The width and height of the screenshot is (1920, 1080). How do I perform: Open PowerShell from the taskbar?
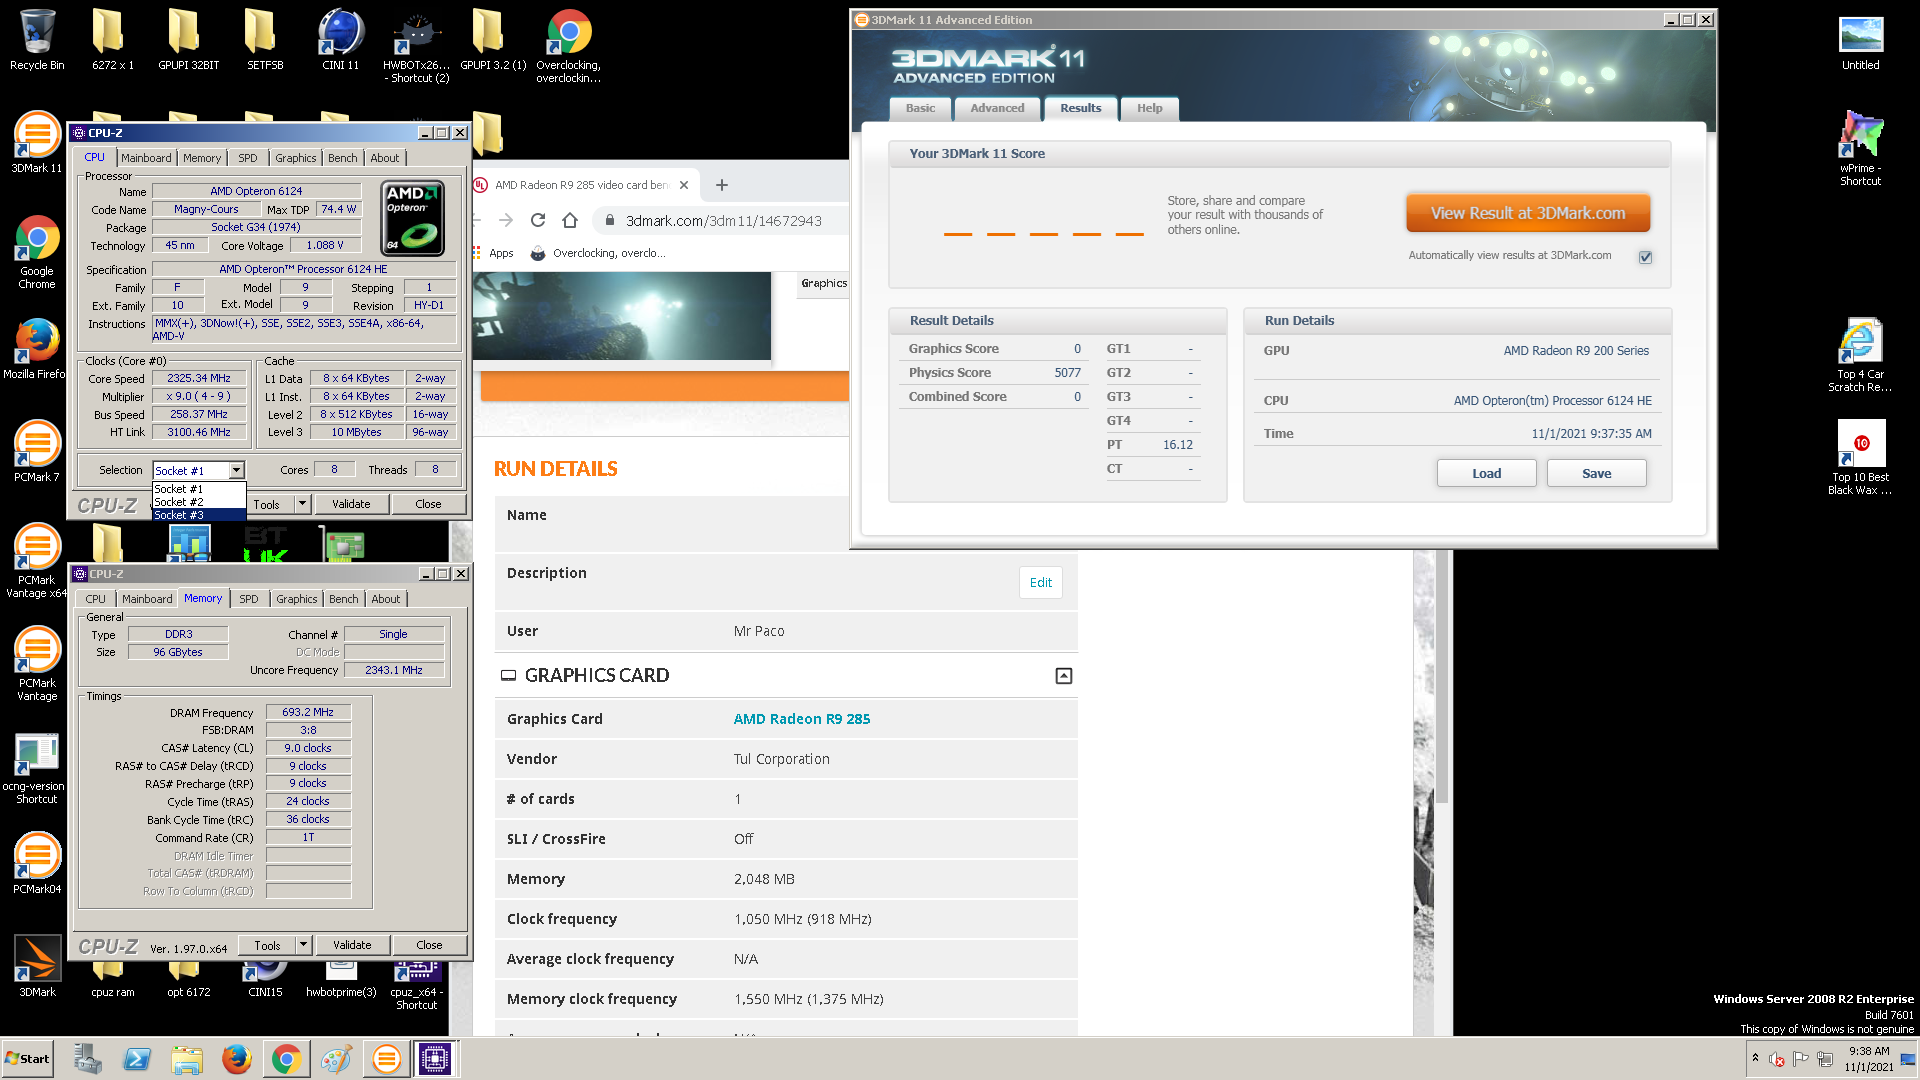click(x=137, y=1059)
